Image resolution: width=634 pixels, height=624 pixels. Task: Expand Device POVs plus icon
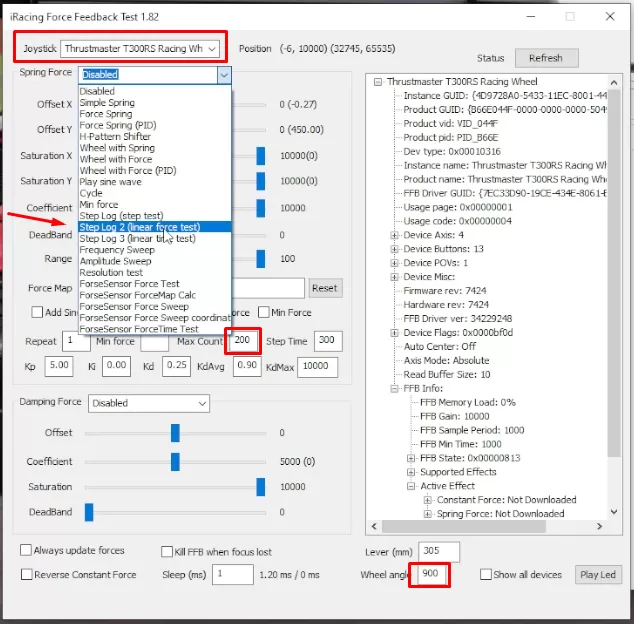[394, 263]
